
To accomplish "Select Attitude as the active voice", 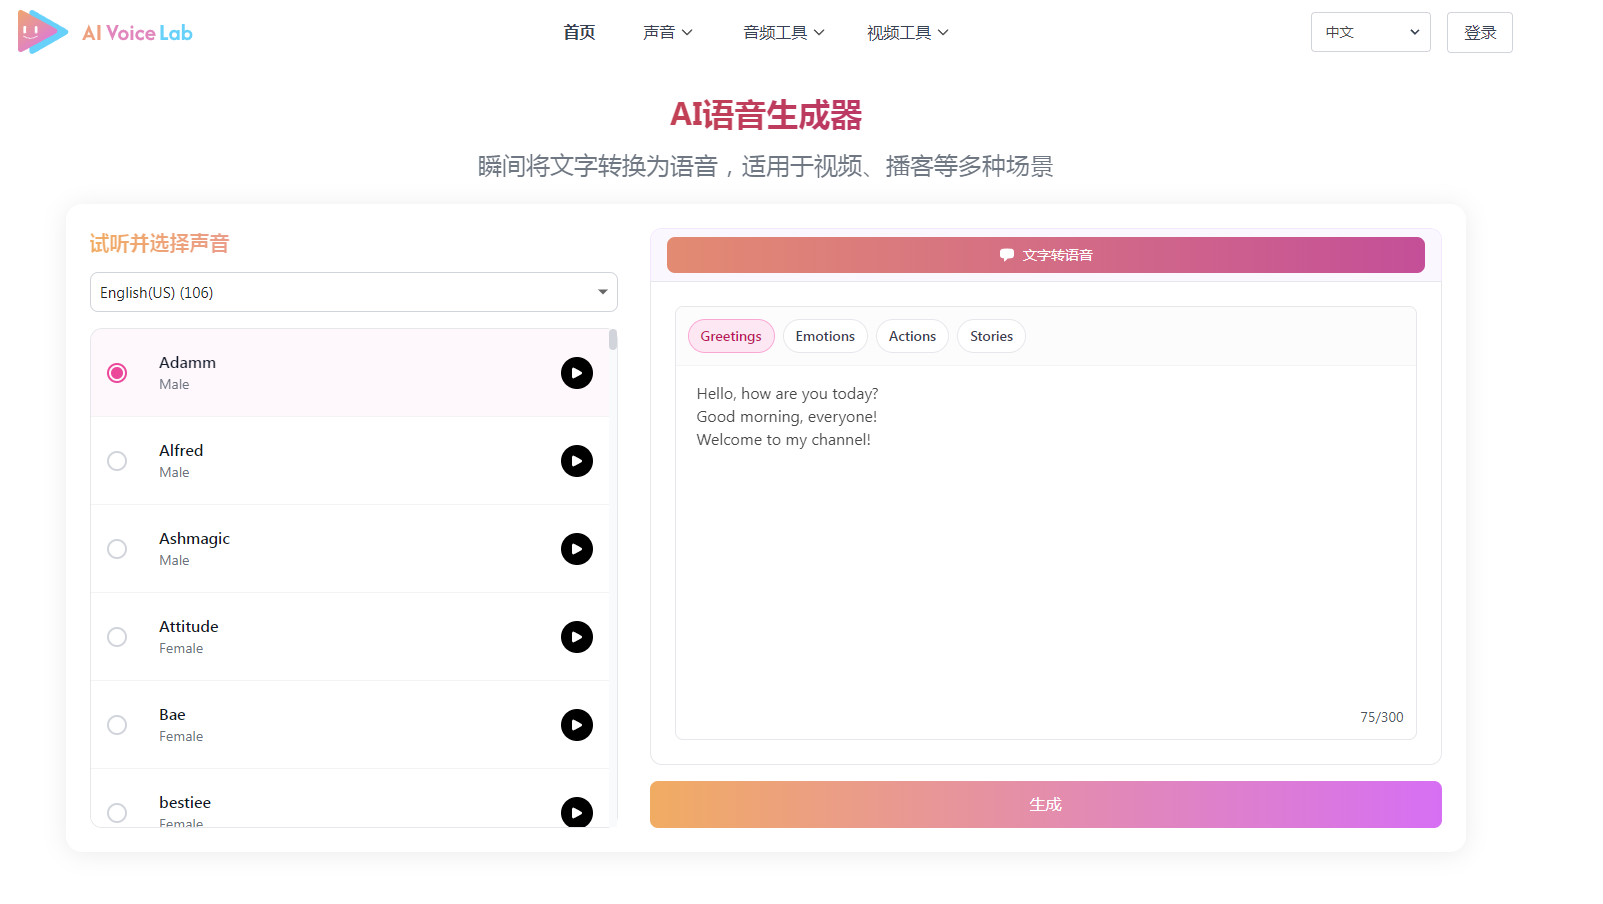I will click(116, 637).
